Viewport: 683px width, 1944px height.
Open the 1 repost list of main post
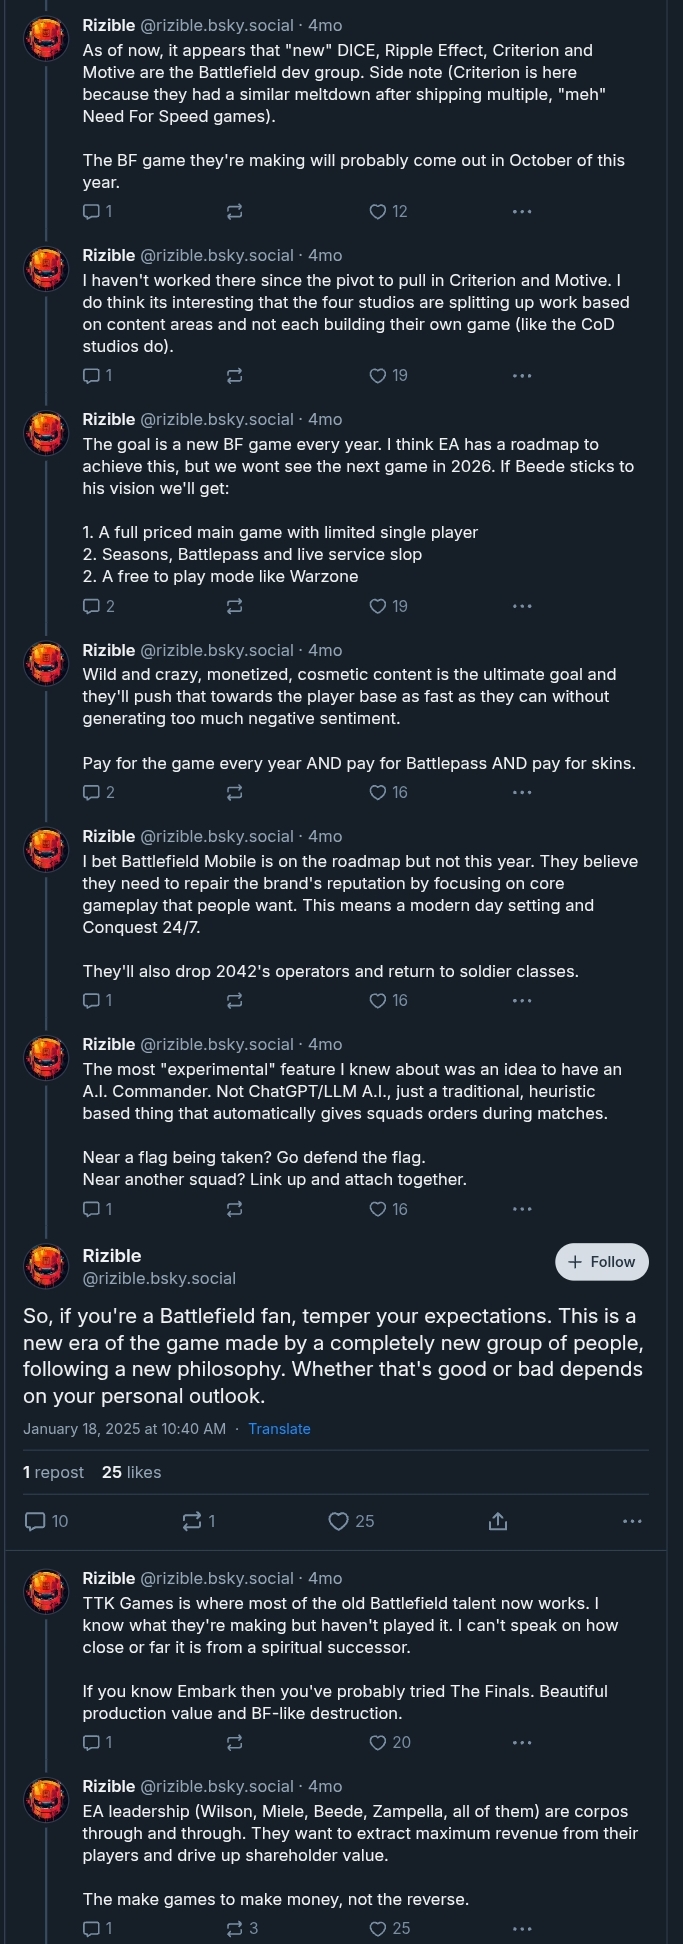coord(54,1472)
